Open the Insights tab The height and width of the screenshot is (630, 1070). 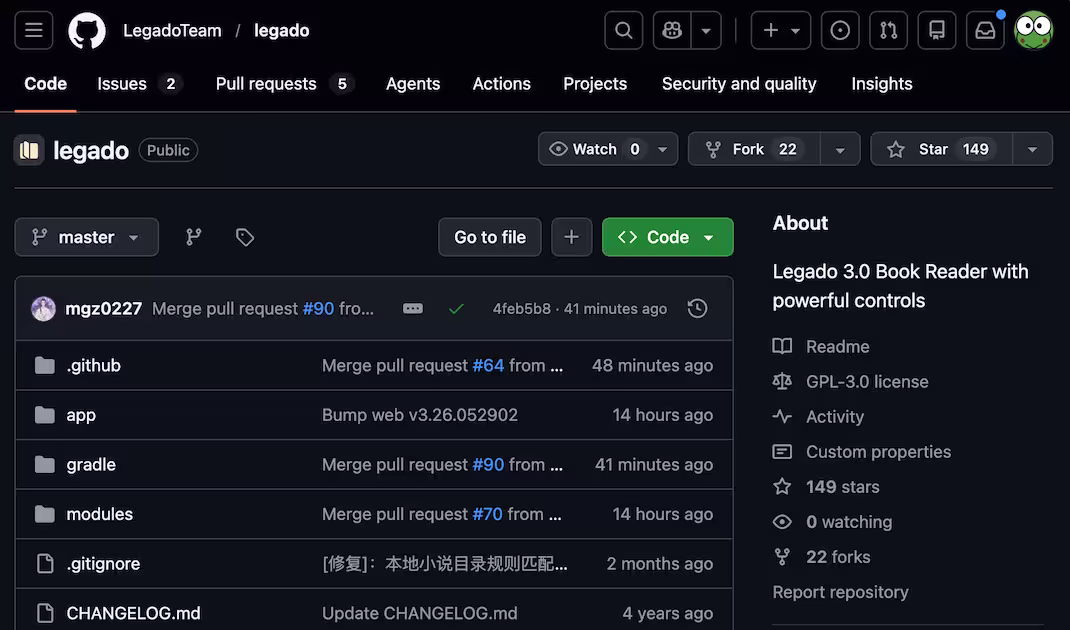[x=882, y=84]
